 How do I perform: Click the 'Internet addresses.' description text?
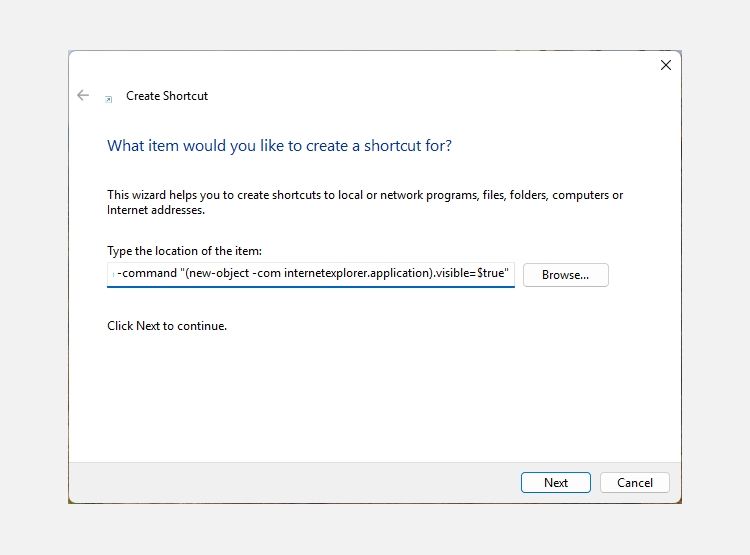(156, 210)
